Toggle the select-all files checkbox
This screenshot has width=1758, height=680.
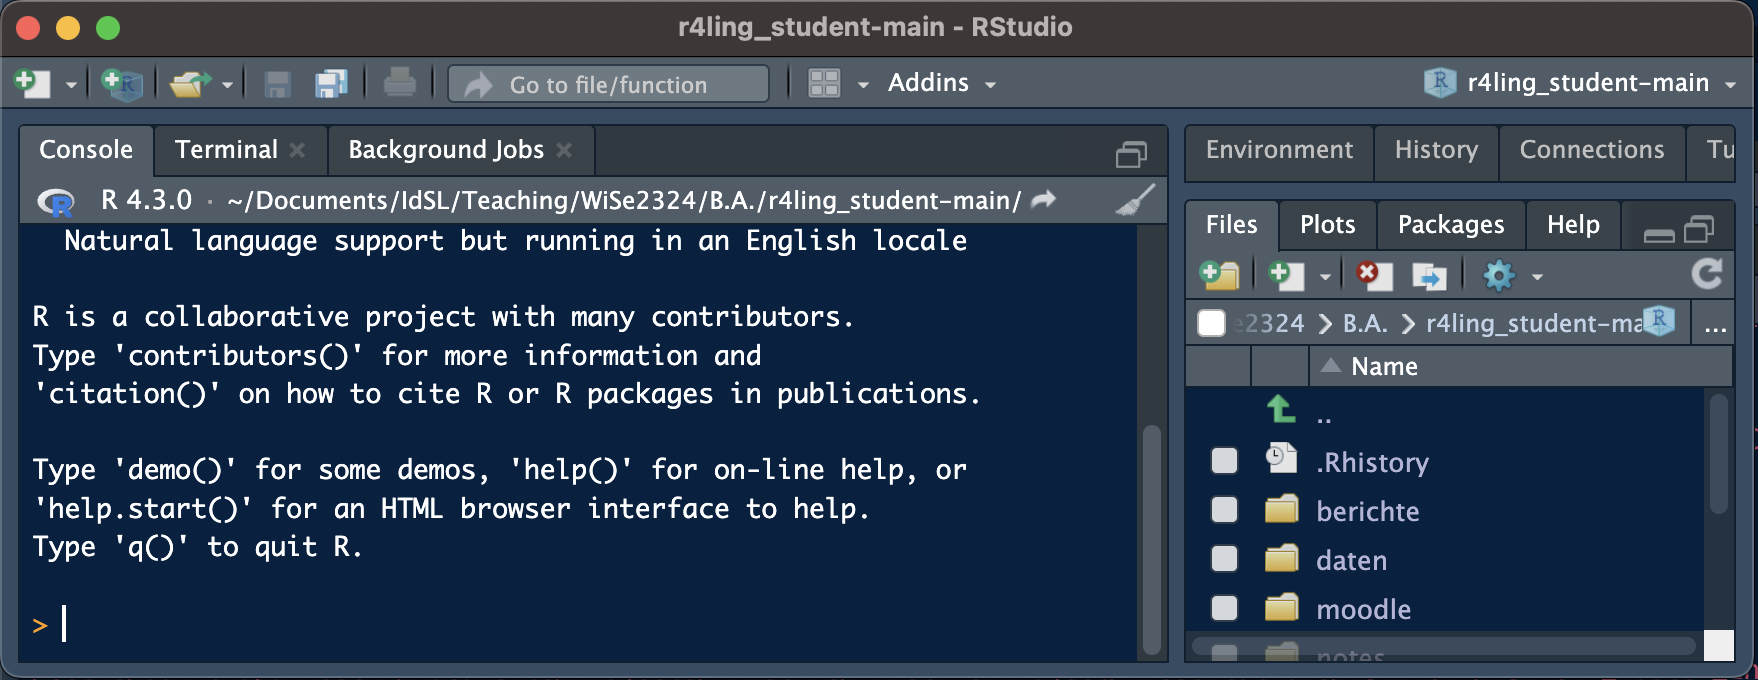1211,323
